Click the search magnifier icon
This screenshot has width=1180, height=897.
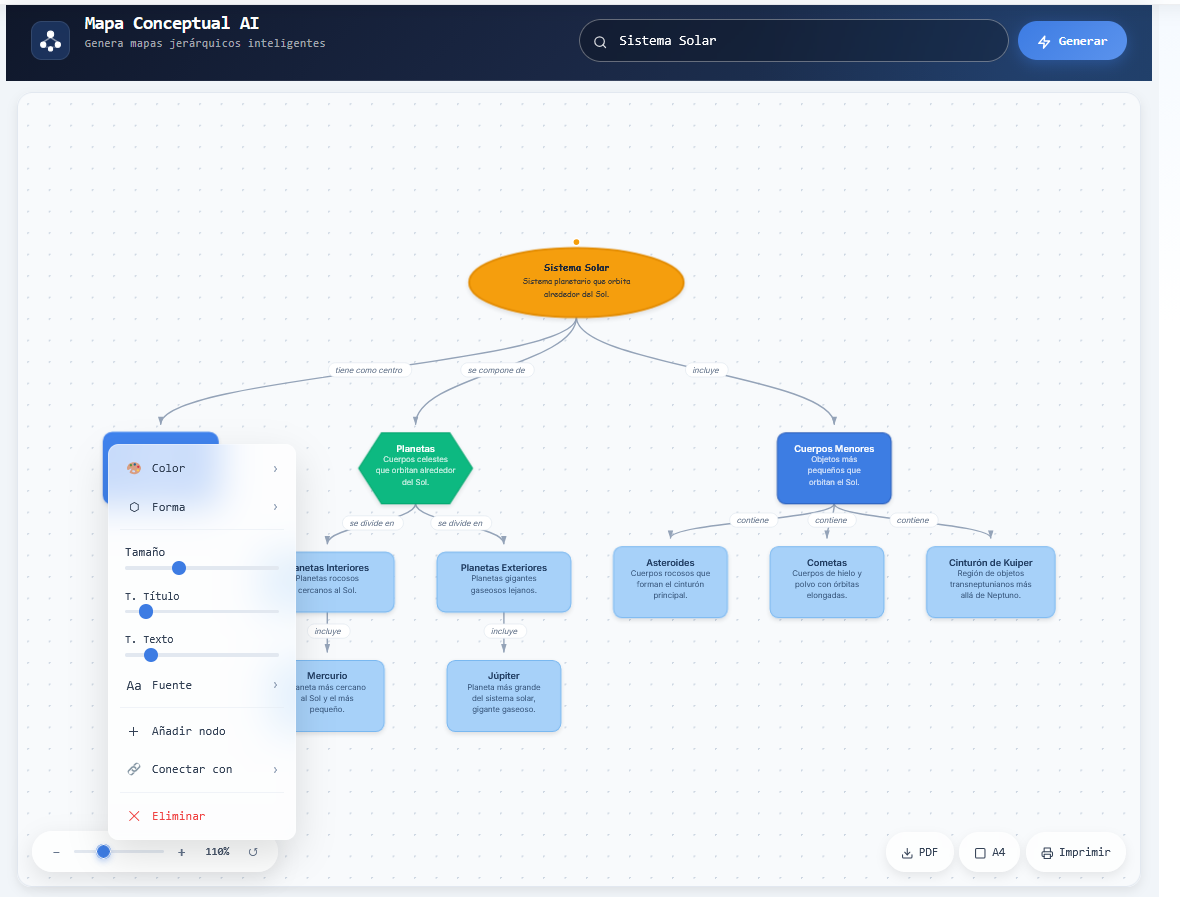[x=600, y=42]
